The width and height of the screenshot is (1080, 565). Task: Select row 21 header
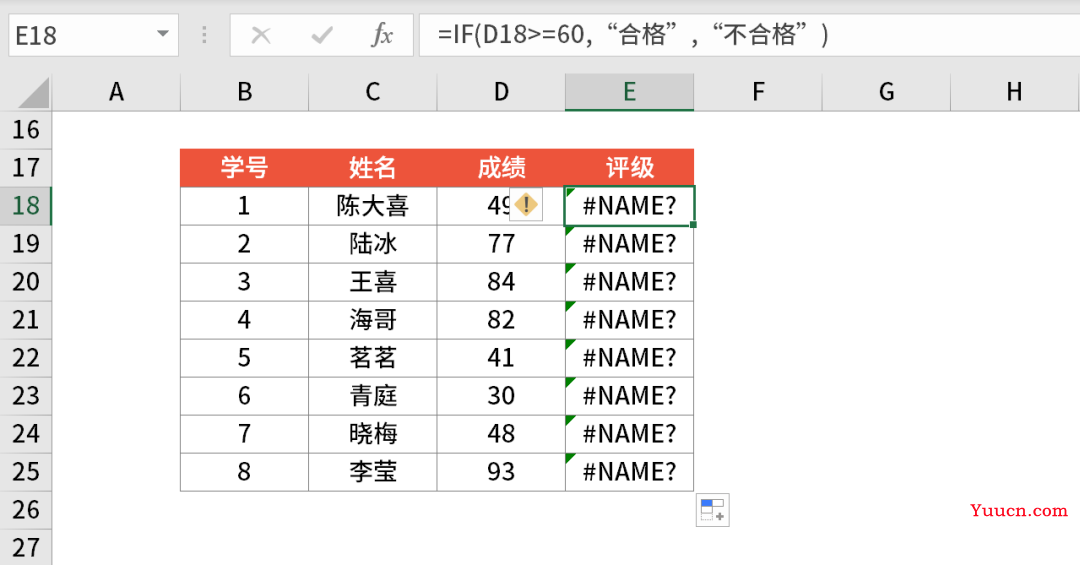pos(25,320)
